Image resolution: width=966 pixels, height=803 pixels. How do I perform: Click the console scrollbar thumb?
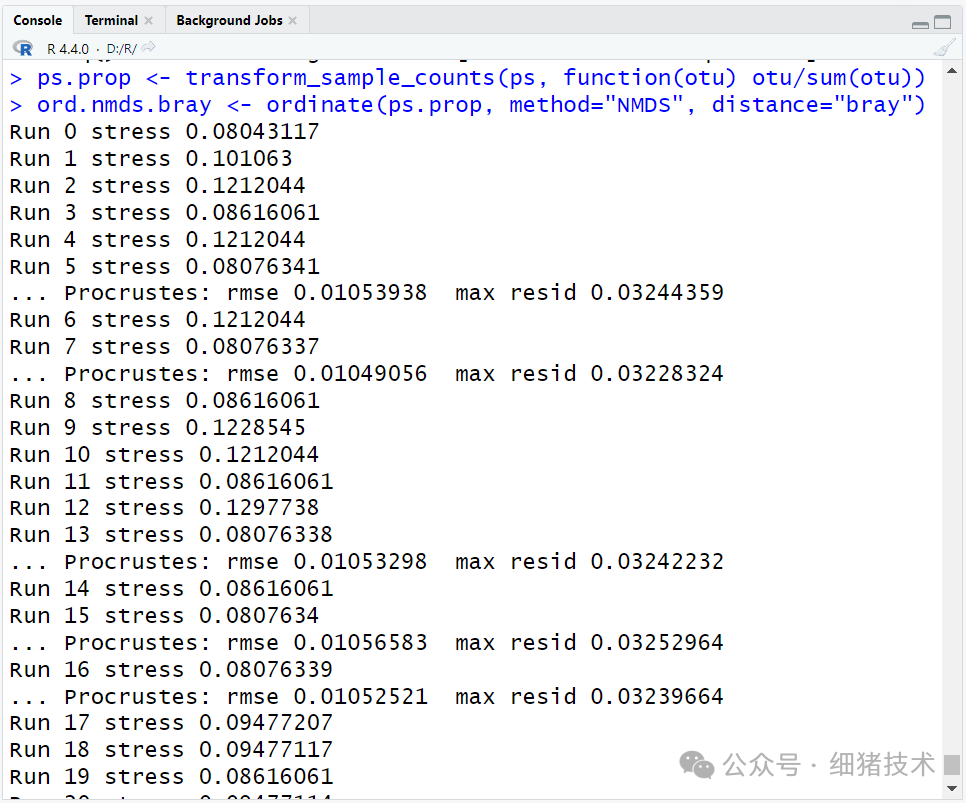(952, 764)
